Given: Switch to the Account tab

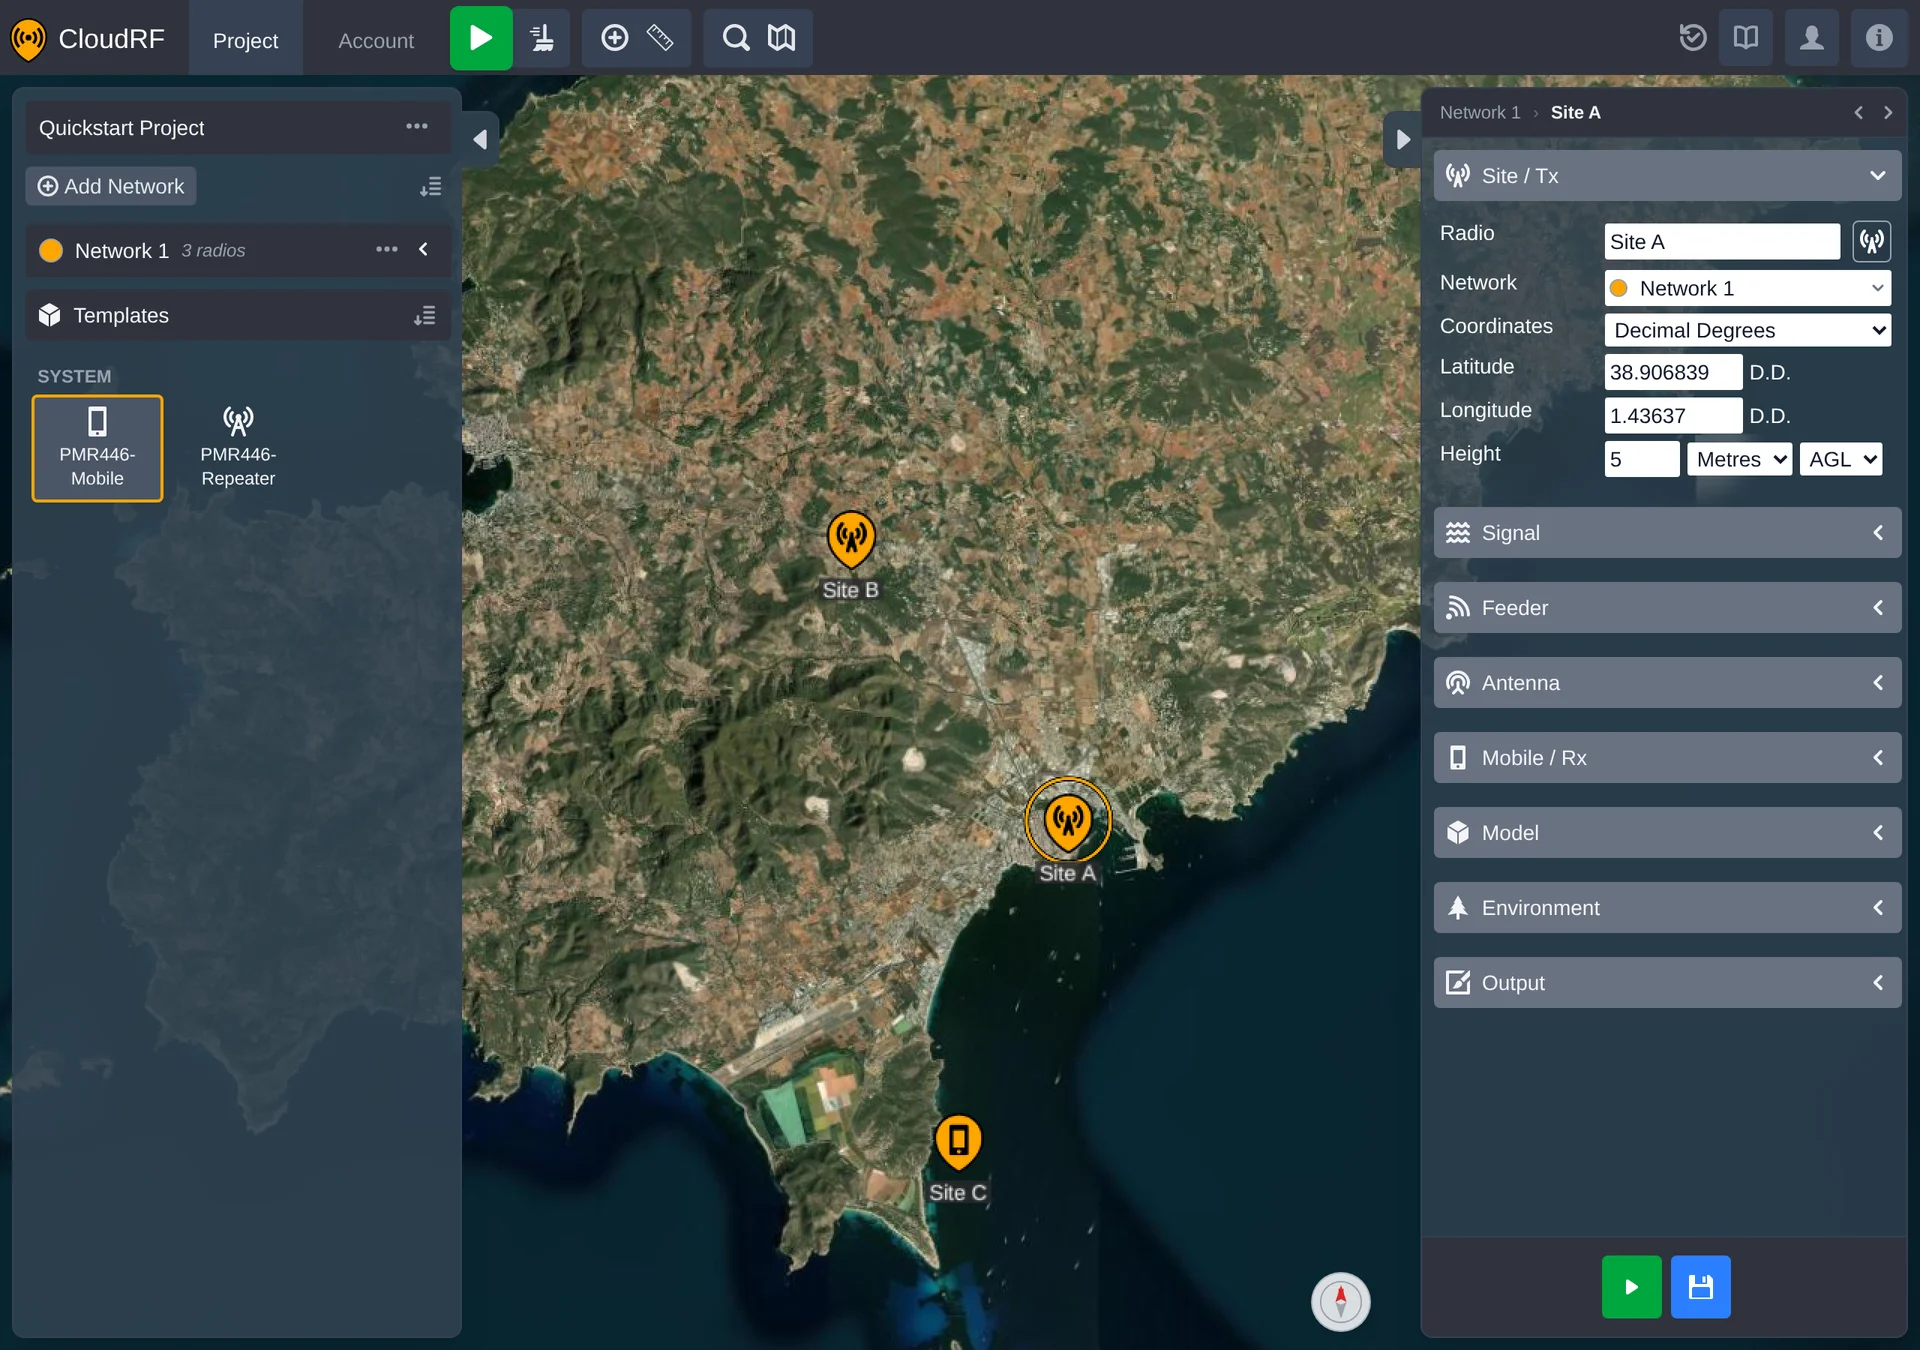Looking at the screenshot, I should coord(376,40).
